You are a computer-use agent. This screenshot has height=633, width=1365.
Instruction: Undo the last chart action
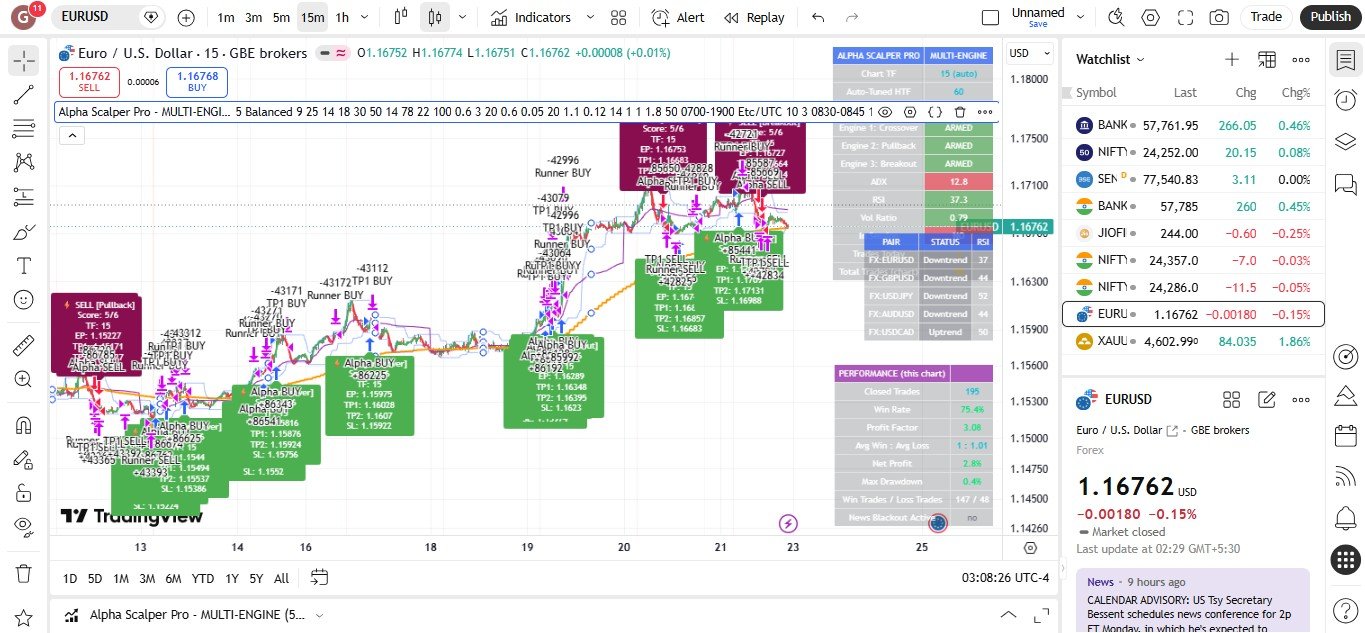pos(819,17)
